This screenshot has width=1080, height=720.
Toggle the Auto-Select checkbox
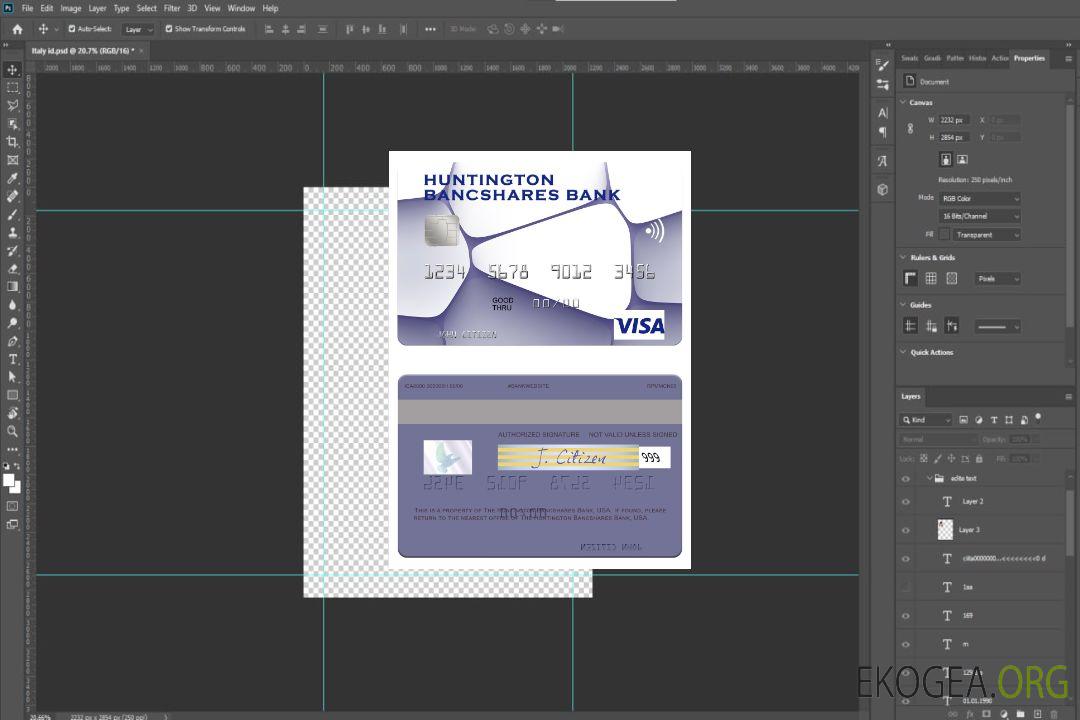pyautogui.click(x=72, y=29)
